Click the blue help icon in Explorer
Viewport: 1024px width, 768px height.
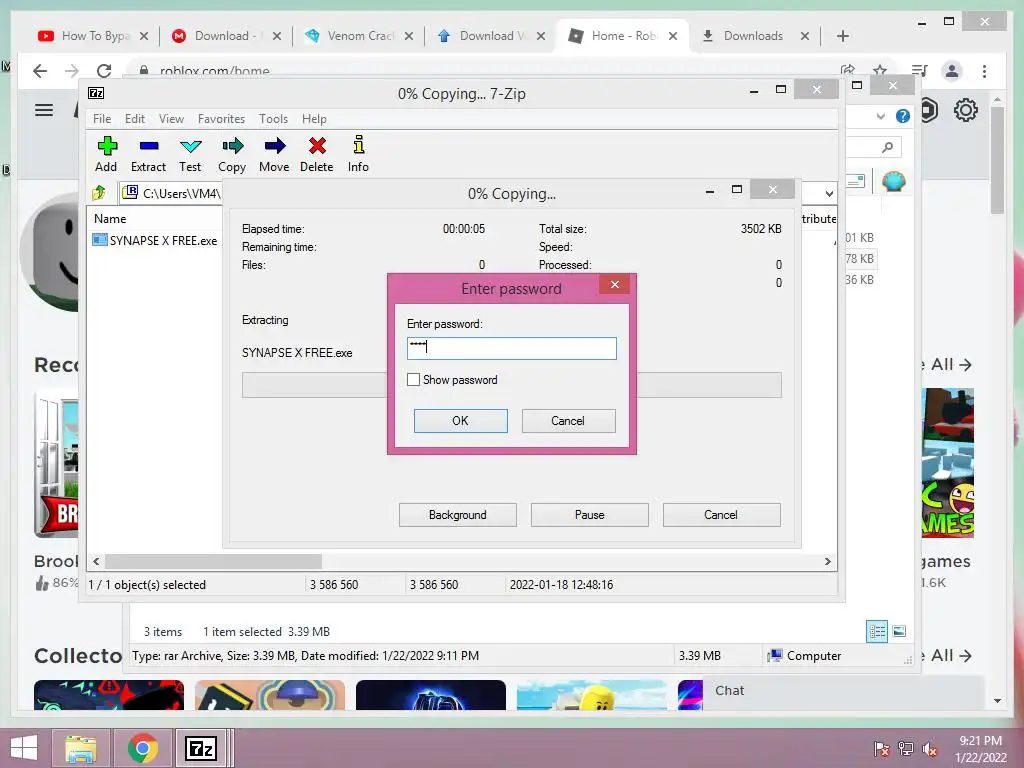tap(903, 116)
